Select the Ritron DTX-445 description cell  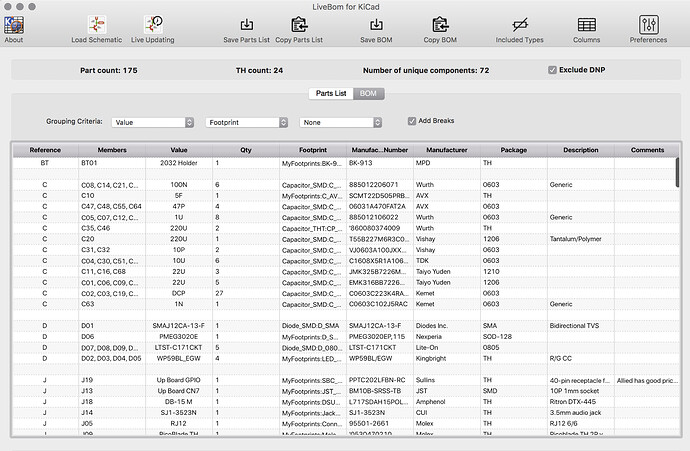coord(580,402)
